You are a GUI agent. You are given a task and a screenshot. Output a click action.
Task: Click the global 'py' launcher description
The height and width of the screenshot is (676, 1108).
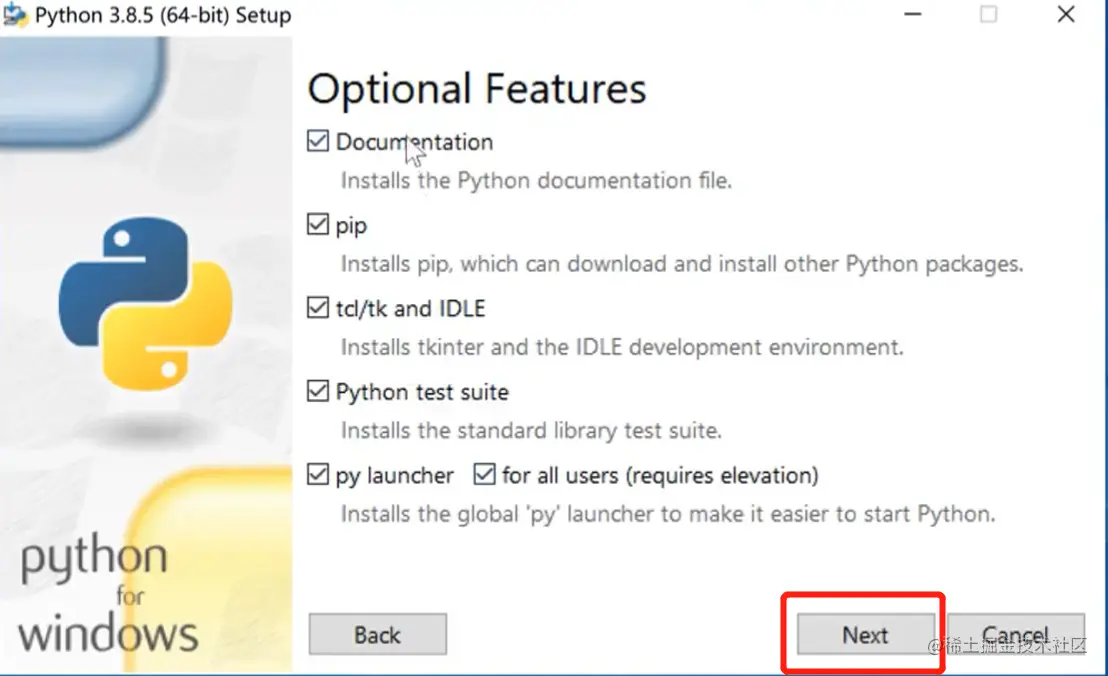(x=668, y=514)
